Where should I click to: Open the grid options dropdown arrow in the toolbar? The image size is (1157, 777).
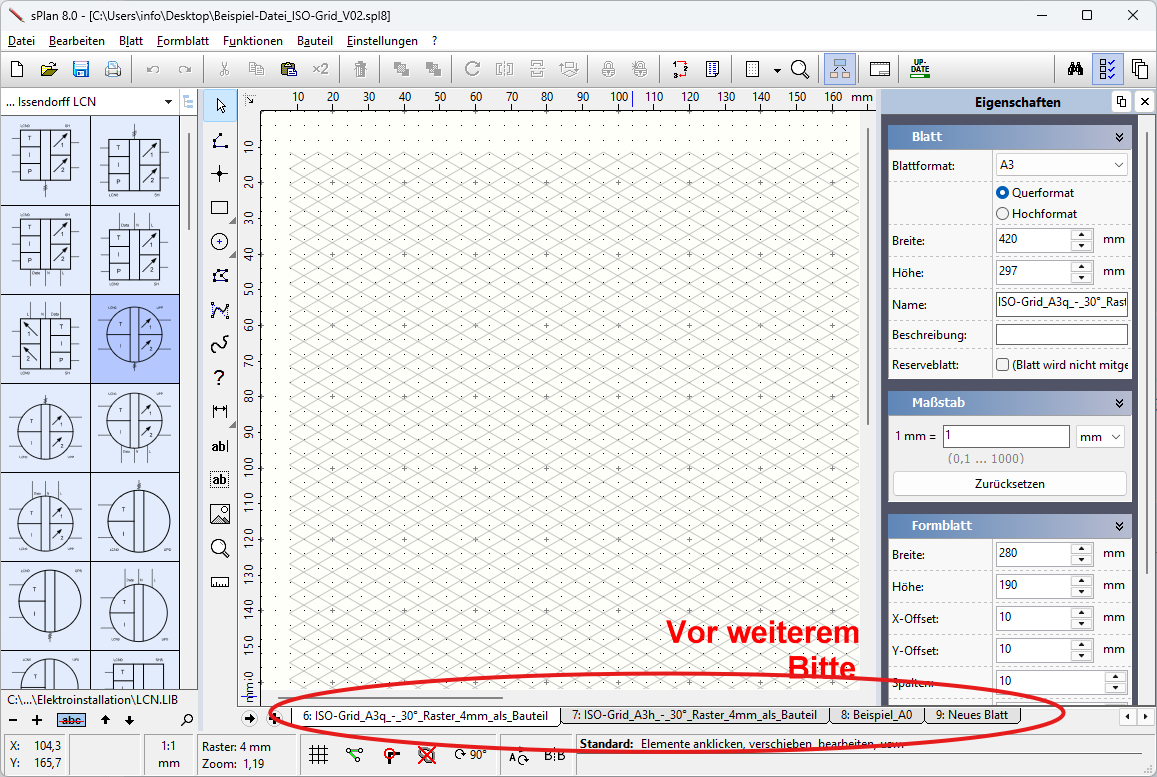tap(777, 71)
